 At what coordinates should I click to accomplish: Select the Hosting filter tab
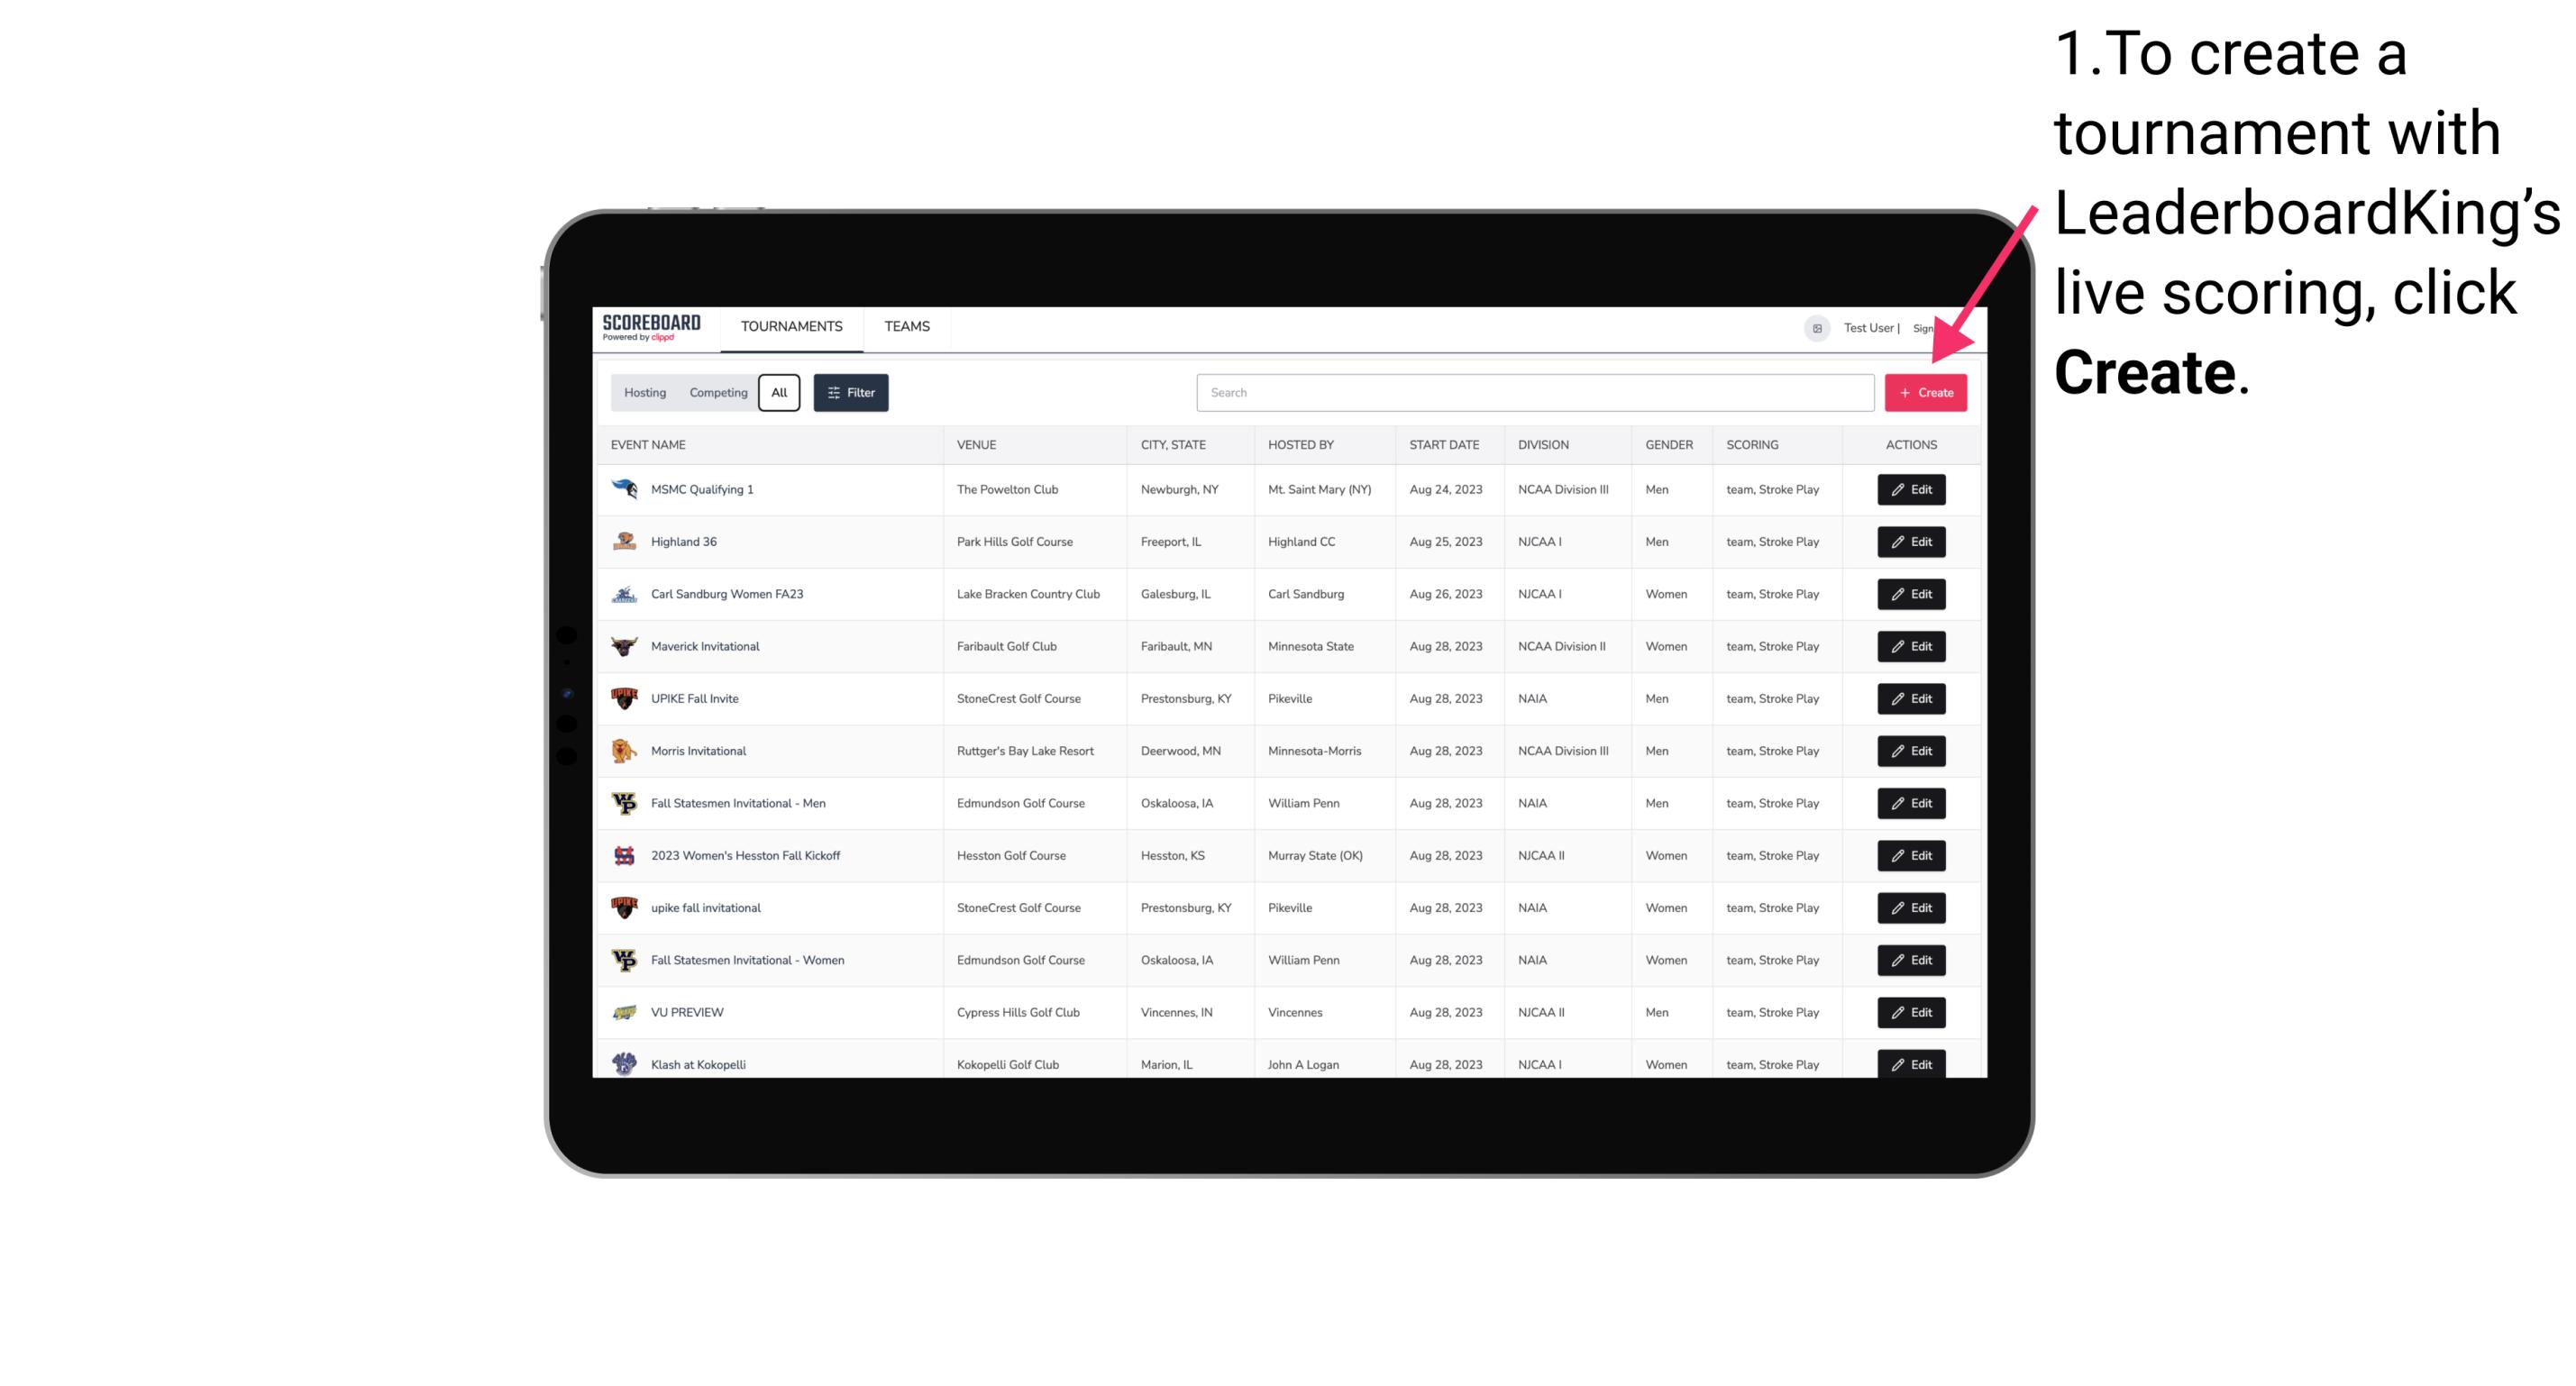[644, 393]
